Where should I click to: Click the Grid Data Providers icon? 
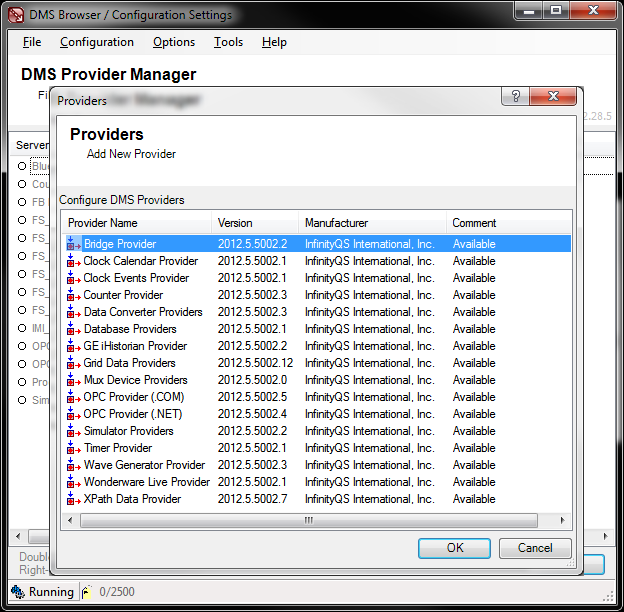point(74,363)
